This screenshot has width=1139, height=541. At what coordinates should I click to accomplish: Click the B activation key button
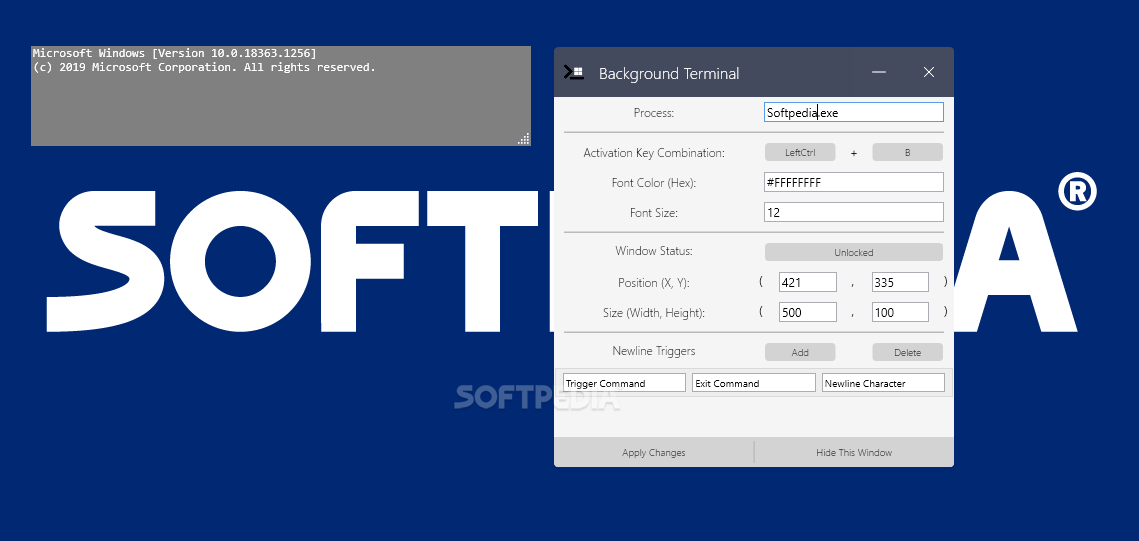pyautogui.click(x=907, y=152)
